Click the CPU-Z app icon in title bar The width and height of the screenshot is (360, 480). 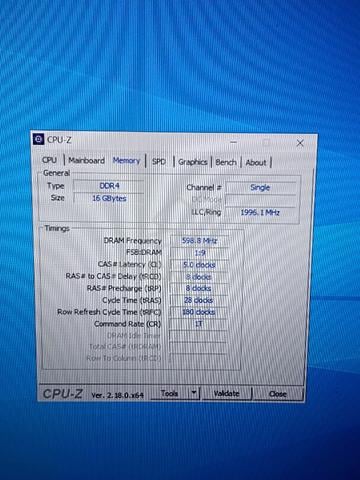pyautogui.click(x=39, y=139)
